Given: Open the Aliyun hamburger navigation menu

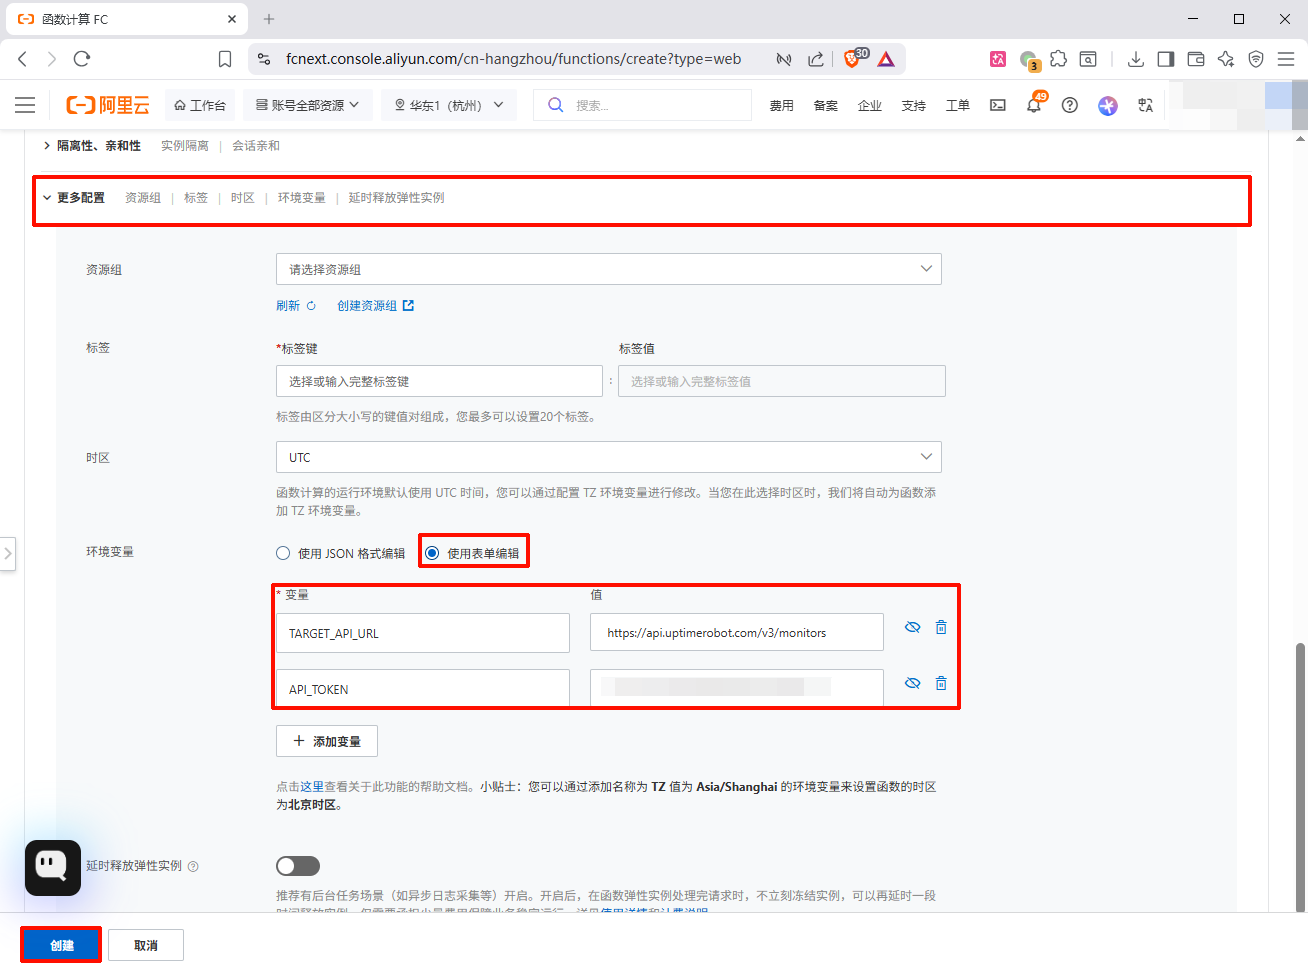Looking at the screenshot, I should tap(25, 105).
